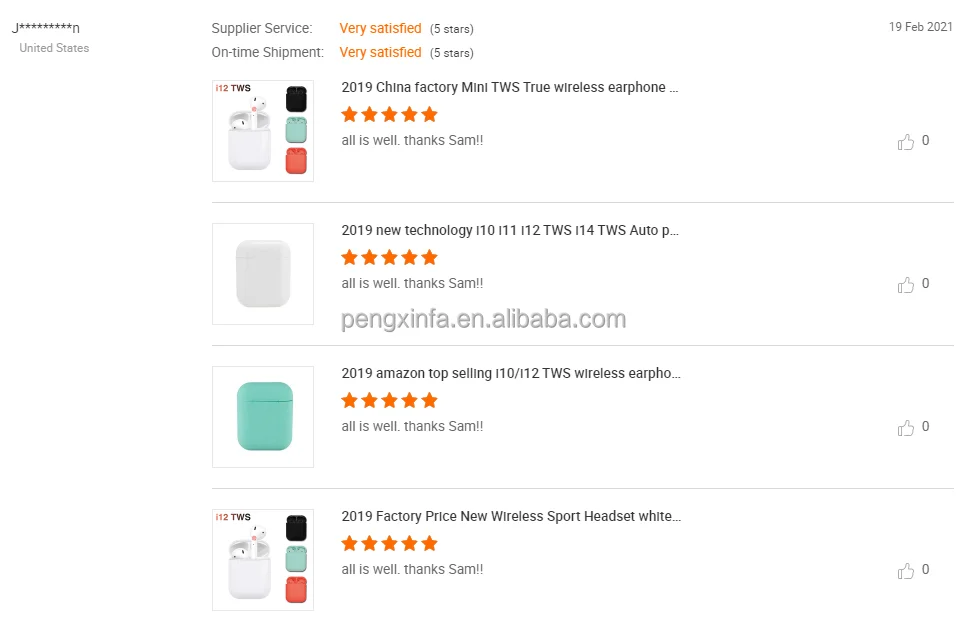
Task: Open the white charging case product thumbnail
Action: pyautogui.click(x=263, y=274)
